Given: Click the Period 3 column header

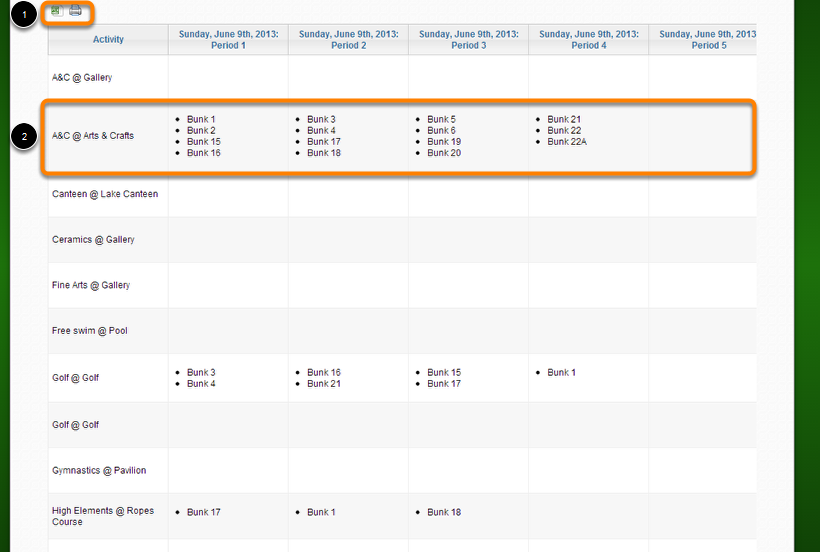Looking at the screenshot, I should (x=468, y=39).
